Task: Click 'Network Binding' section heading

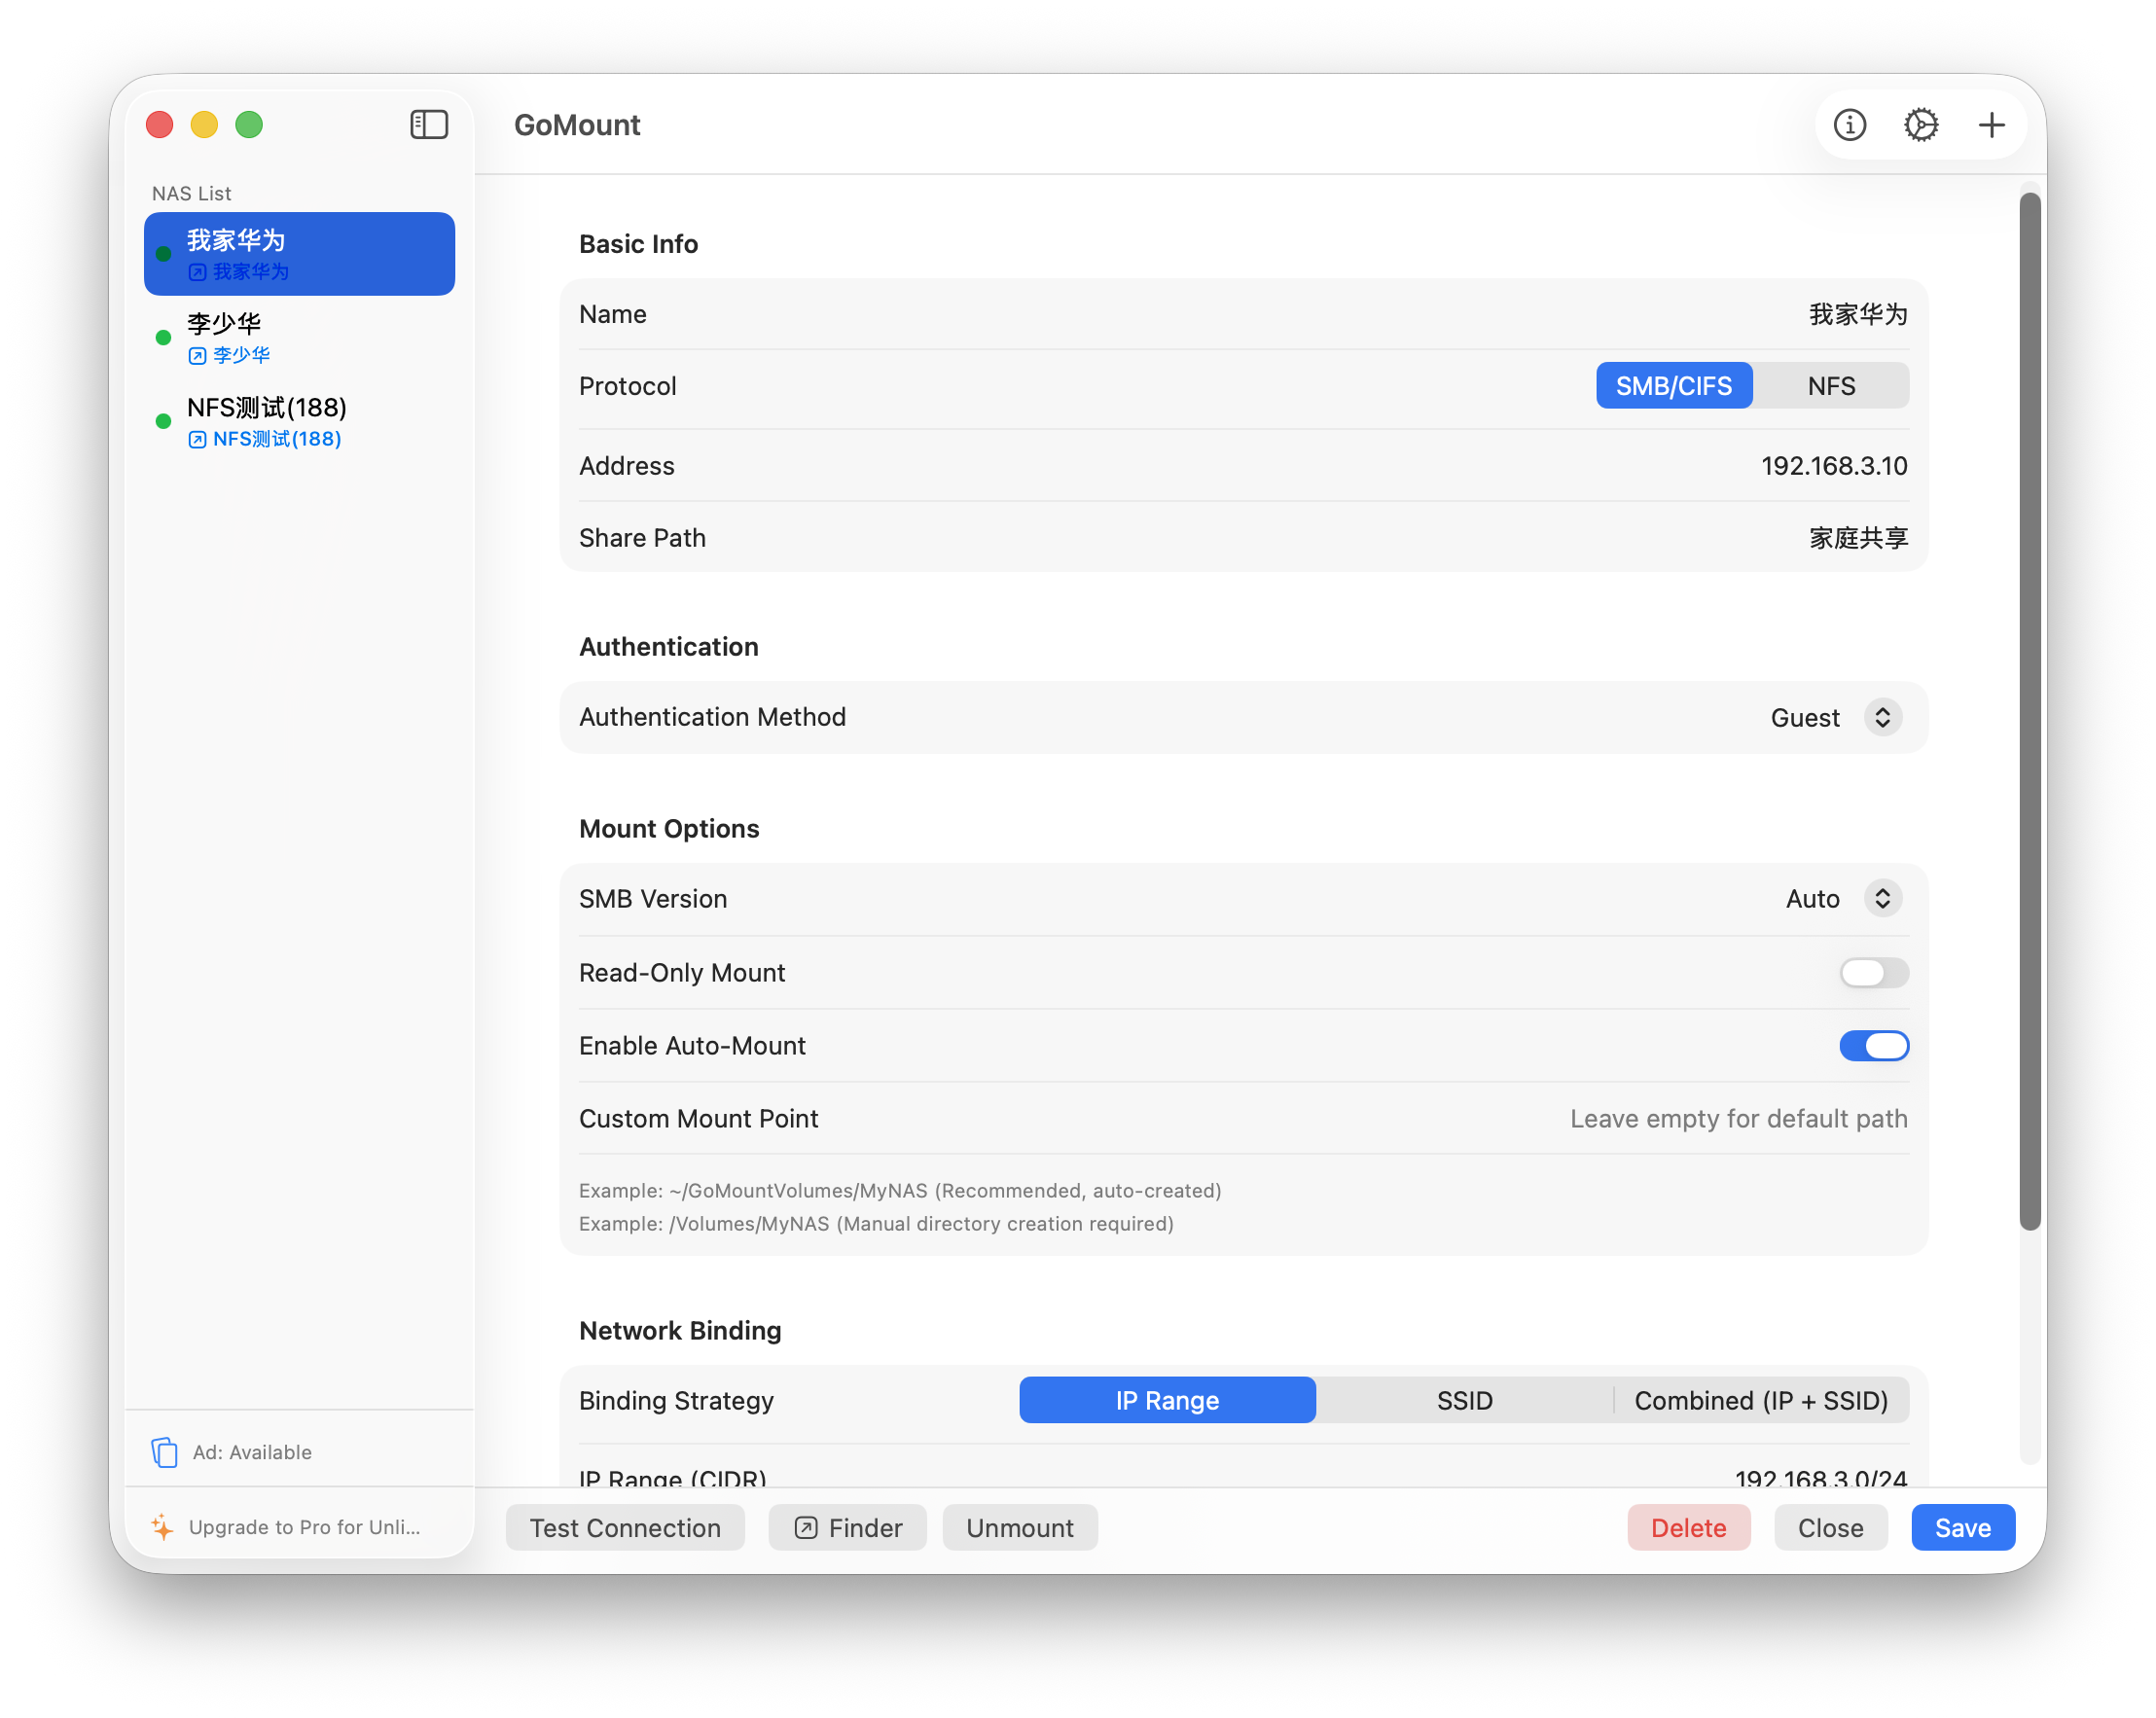Action: coord(680,1331)
